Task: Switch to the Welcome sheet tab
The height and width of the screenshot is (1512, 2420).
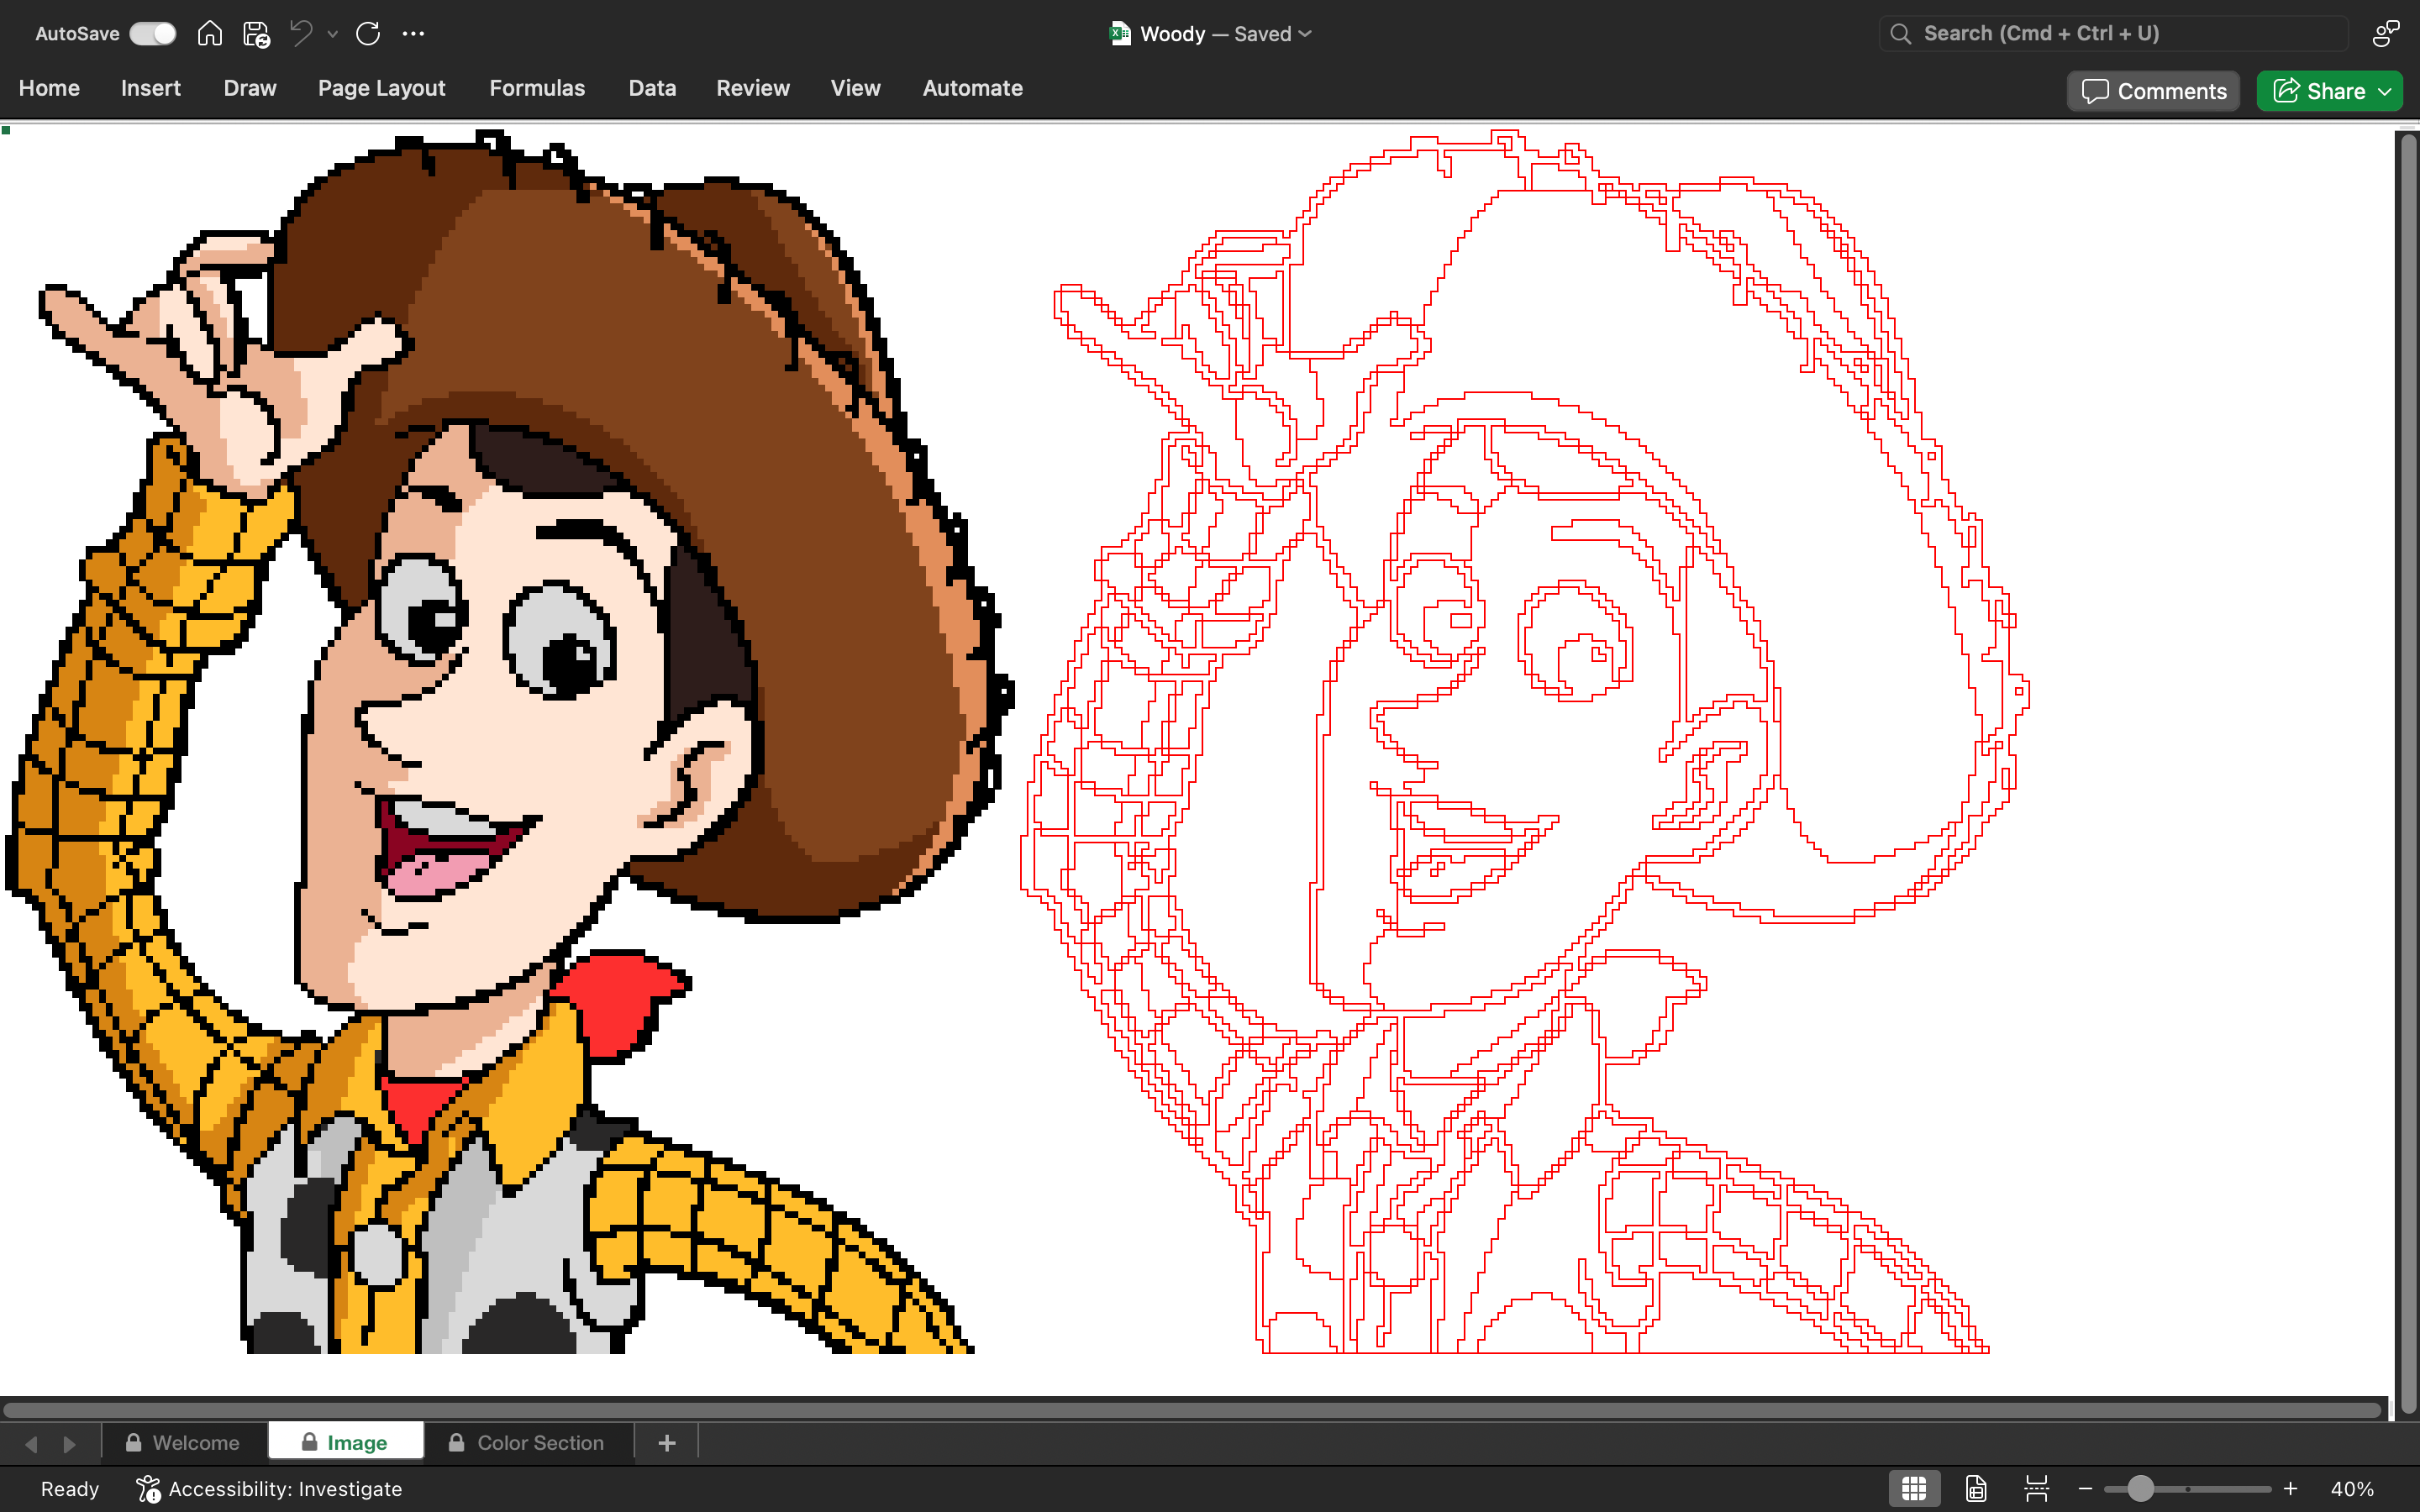Action: [x=184, y=1443]
